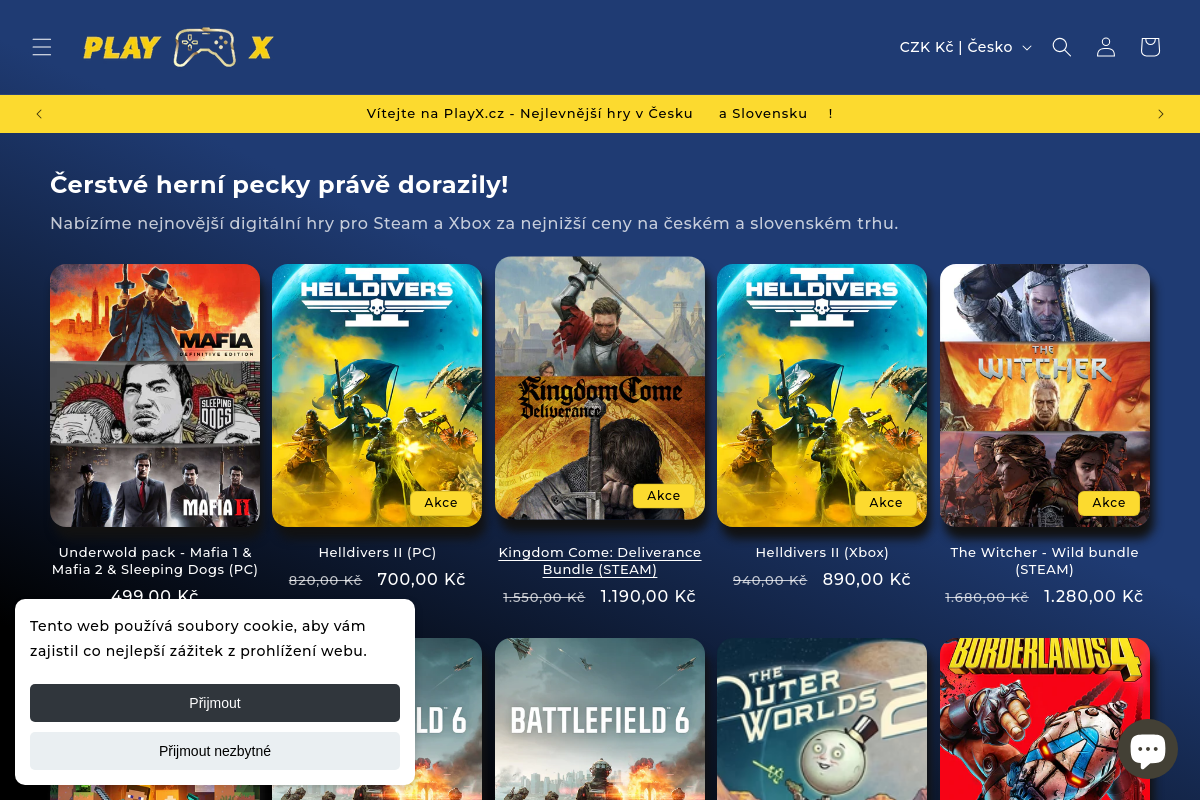Viewport: 1200px width, 800px height.
Task: Click the Vítejte na PlayX.cz announcement text
Action: point(600,114)
